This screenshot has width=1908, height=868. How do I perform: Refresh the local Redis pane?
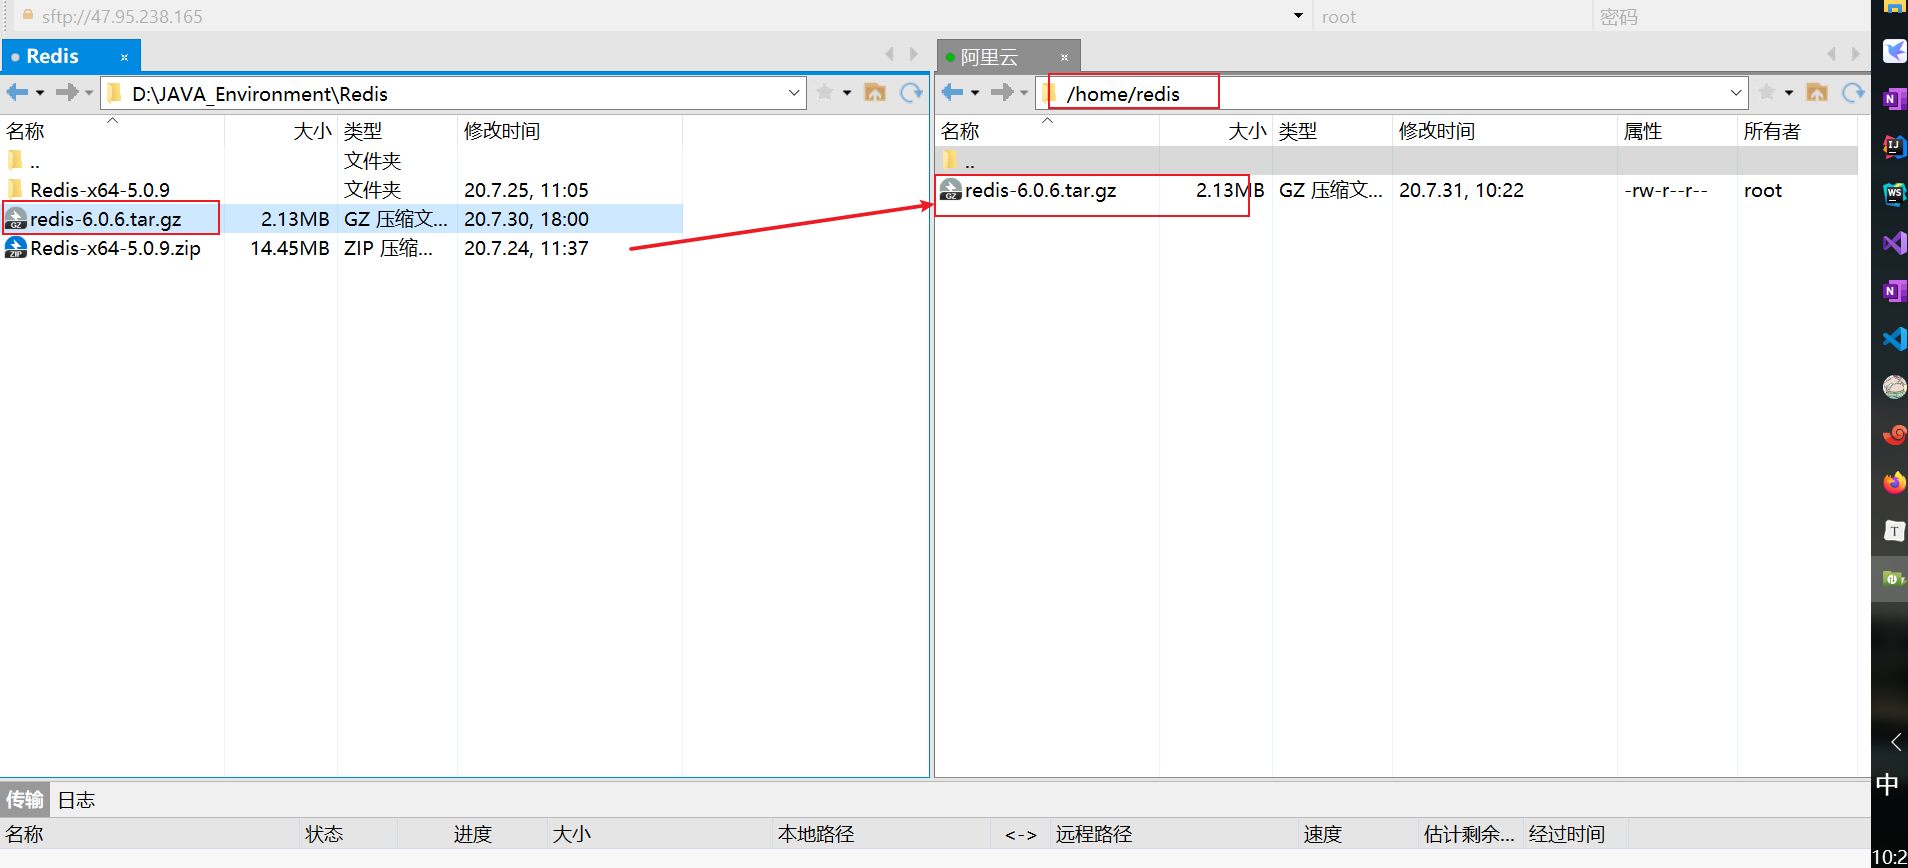coord(911,93)
